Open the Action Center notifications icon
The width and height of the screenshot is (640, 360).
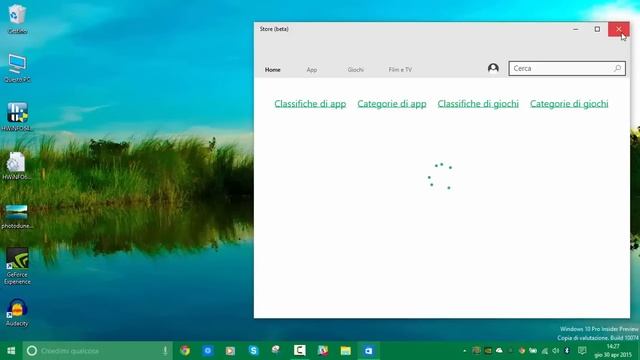[582, 351]
